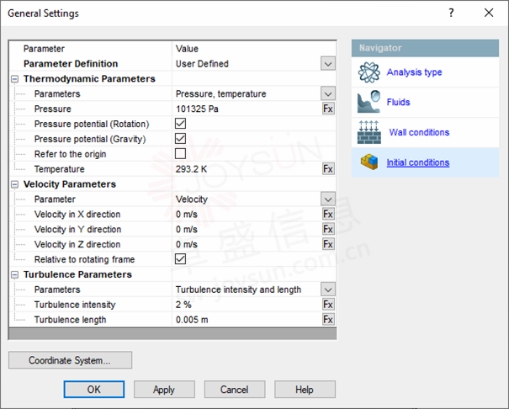
Task: Click the Initial conditions cube icon
Action: (x=369, y=162)
